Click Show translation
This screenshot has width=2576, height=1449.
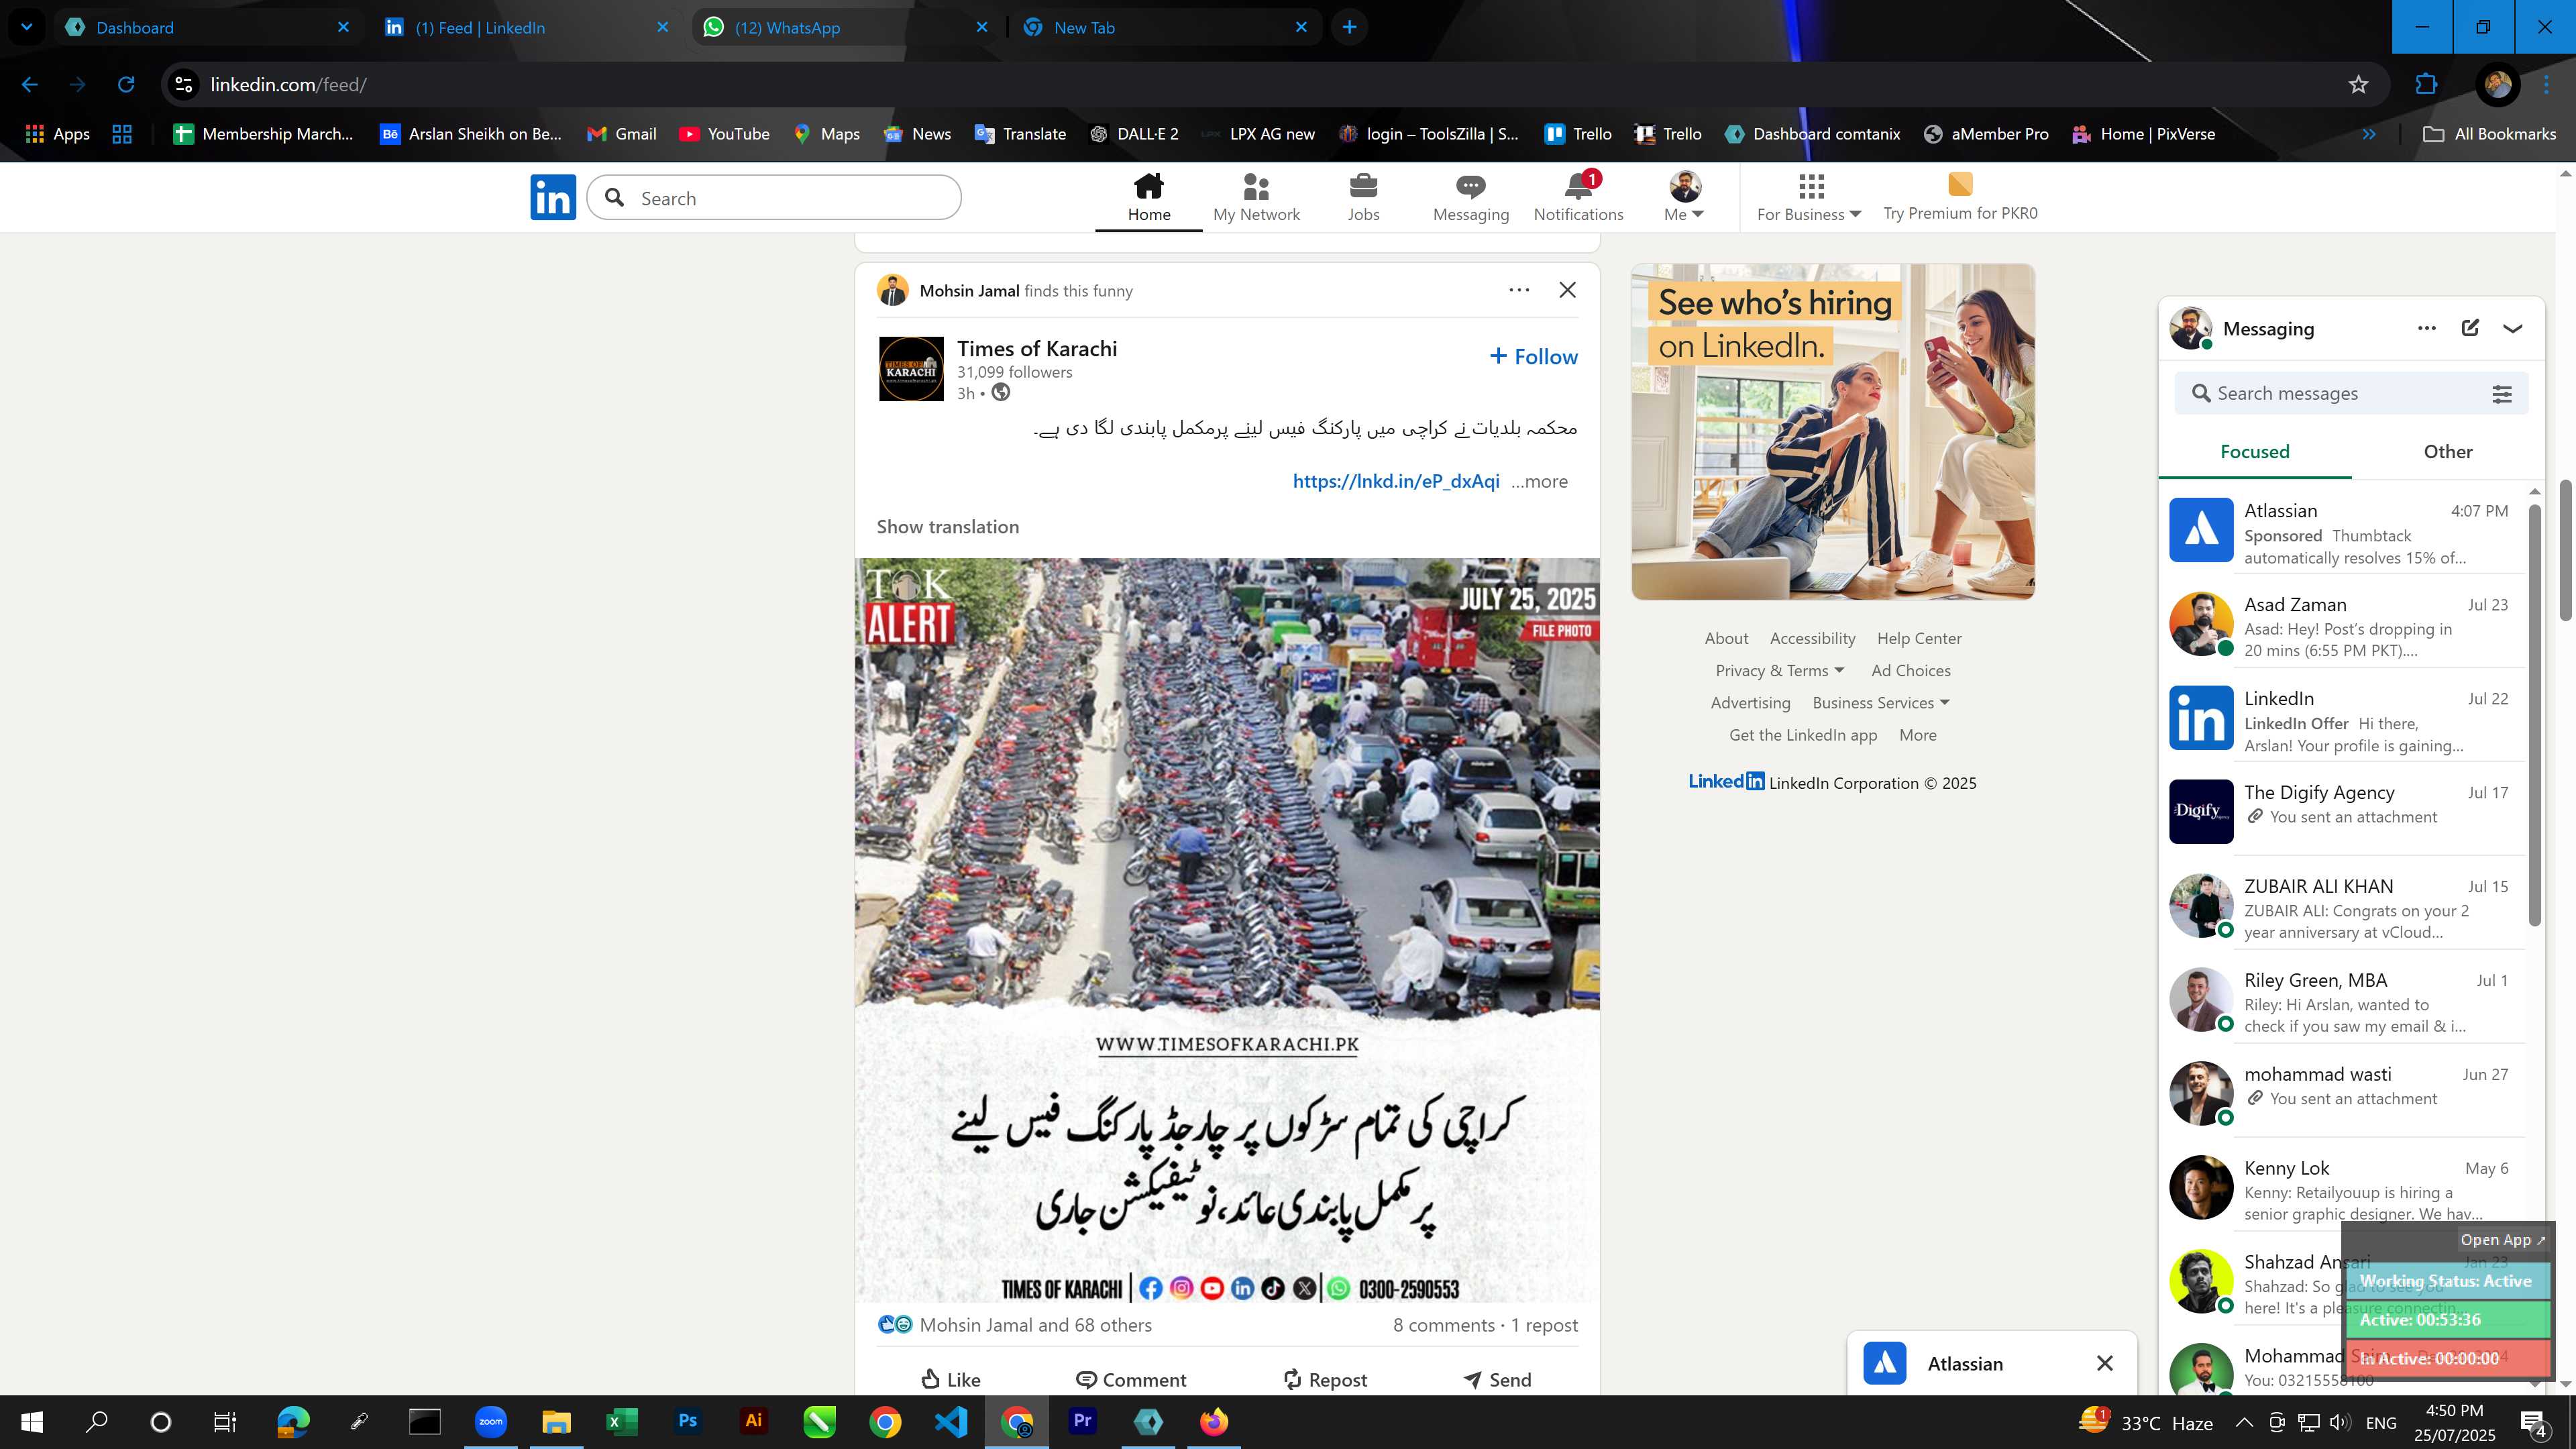tap(947, 526)
